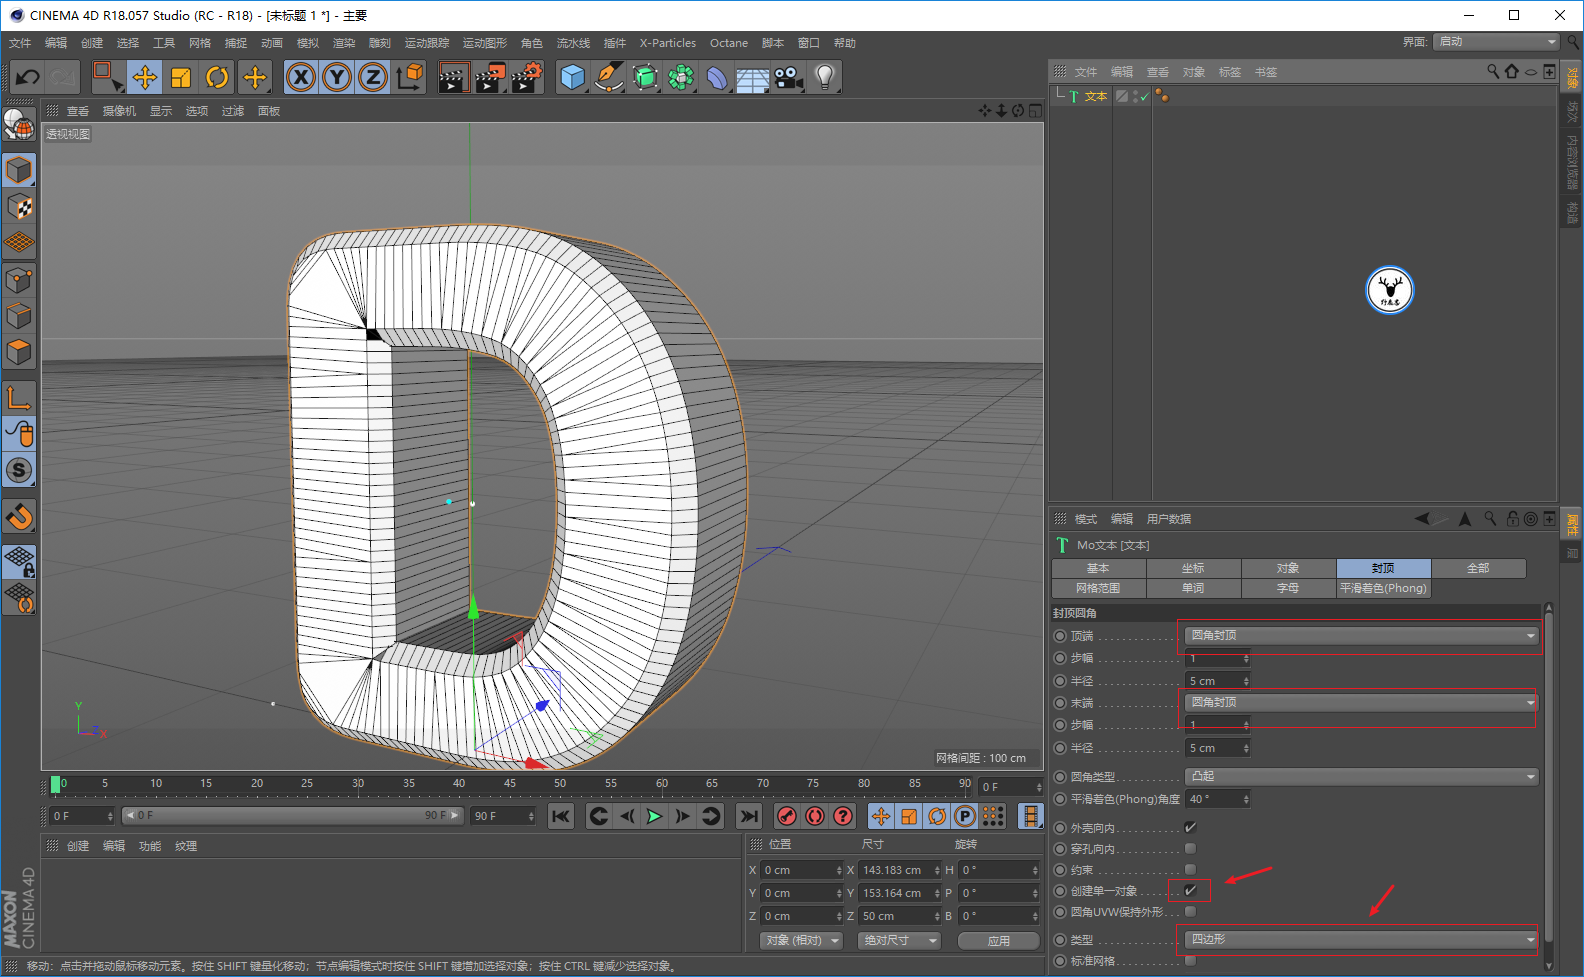The image size is (1584, 977).
Task: Toggle Enable Snap (S icon) in the left sidebar
Action: [19, 470]
